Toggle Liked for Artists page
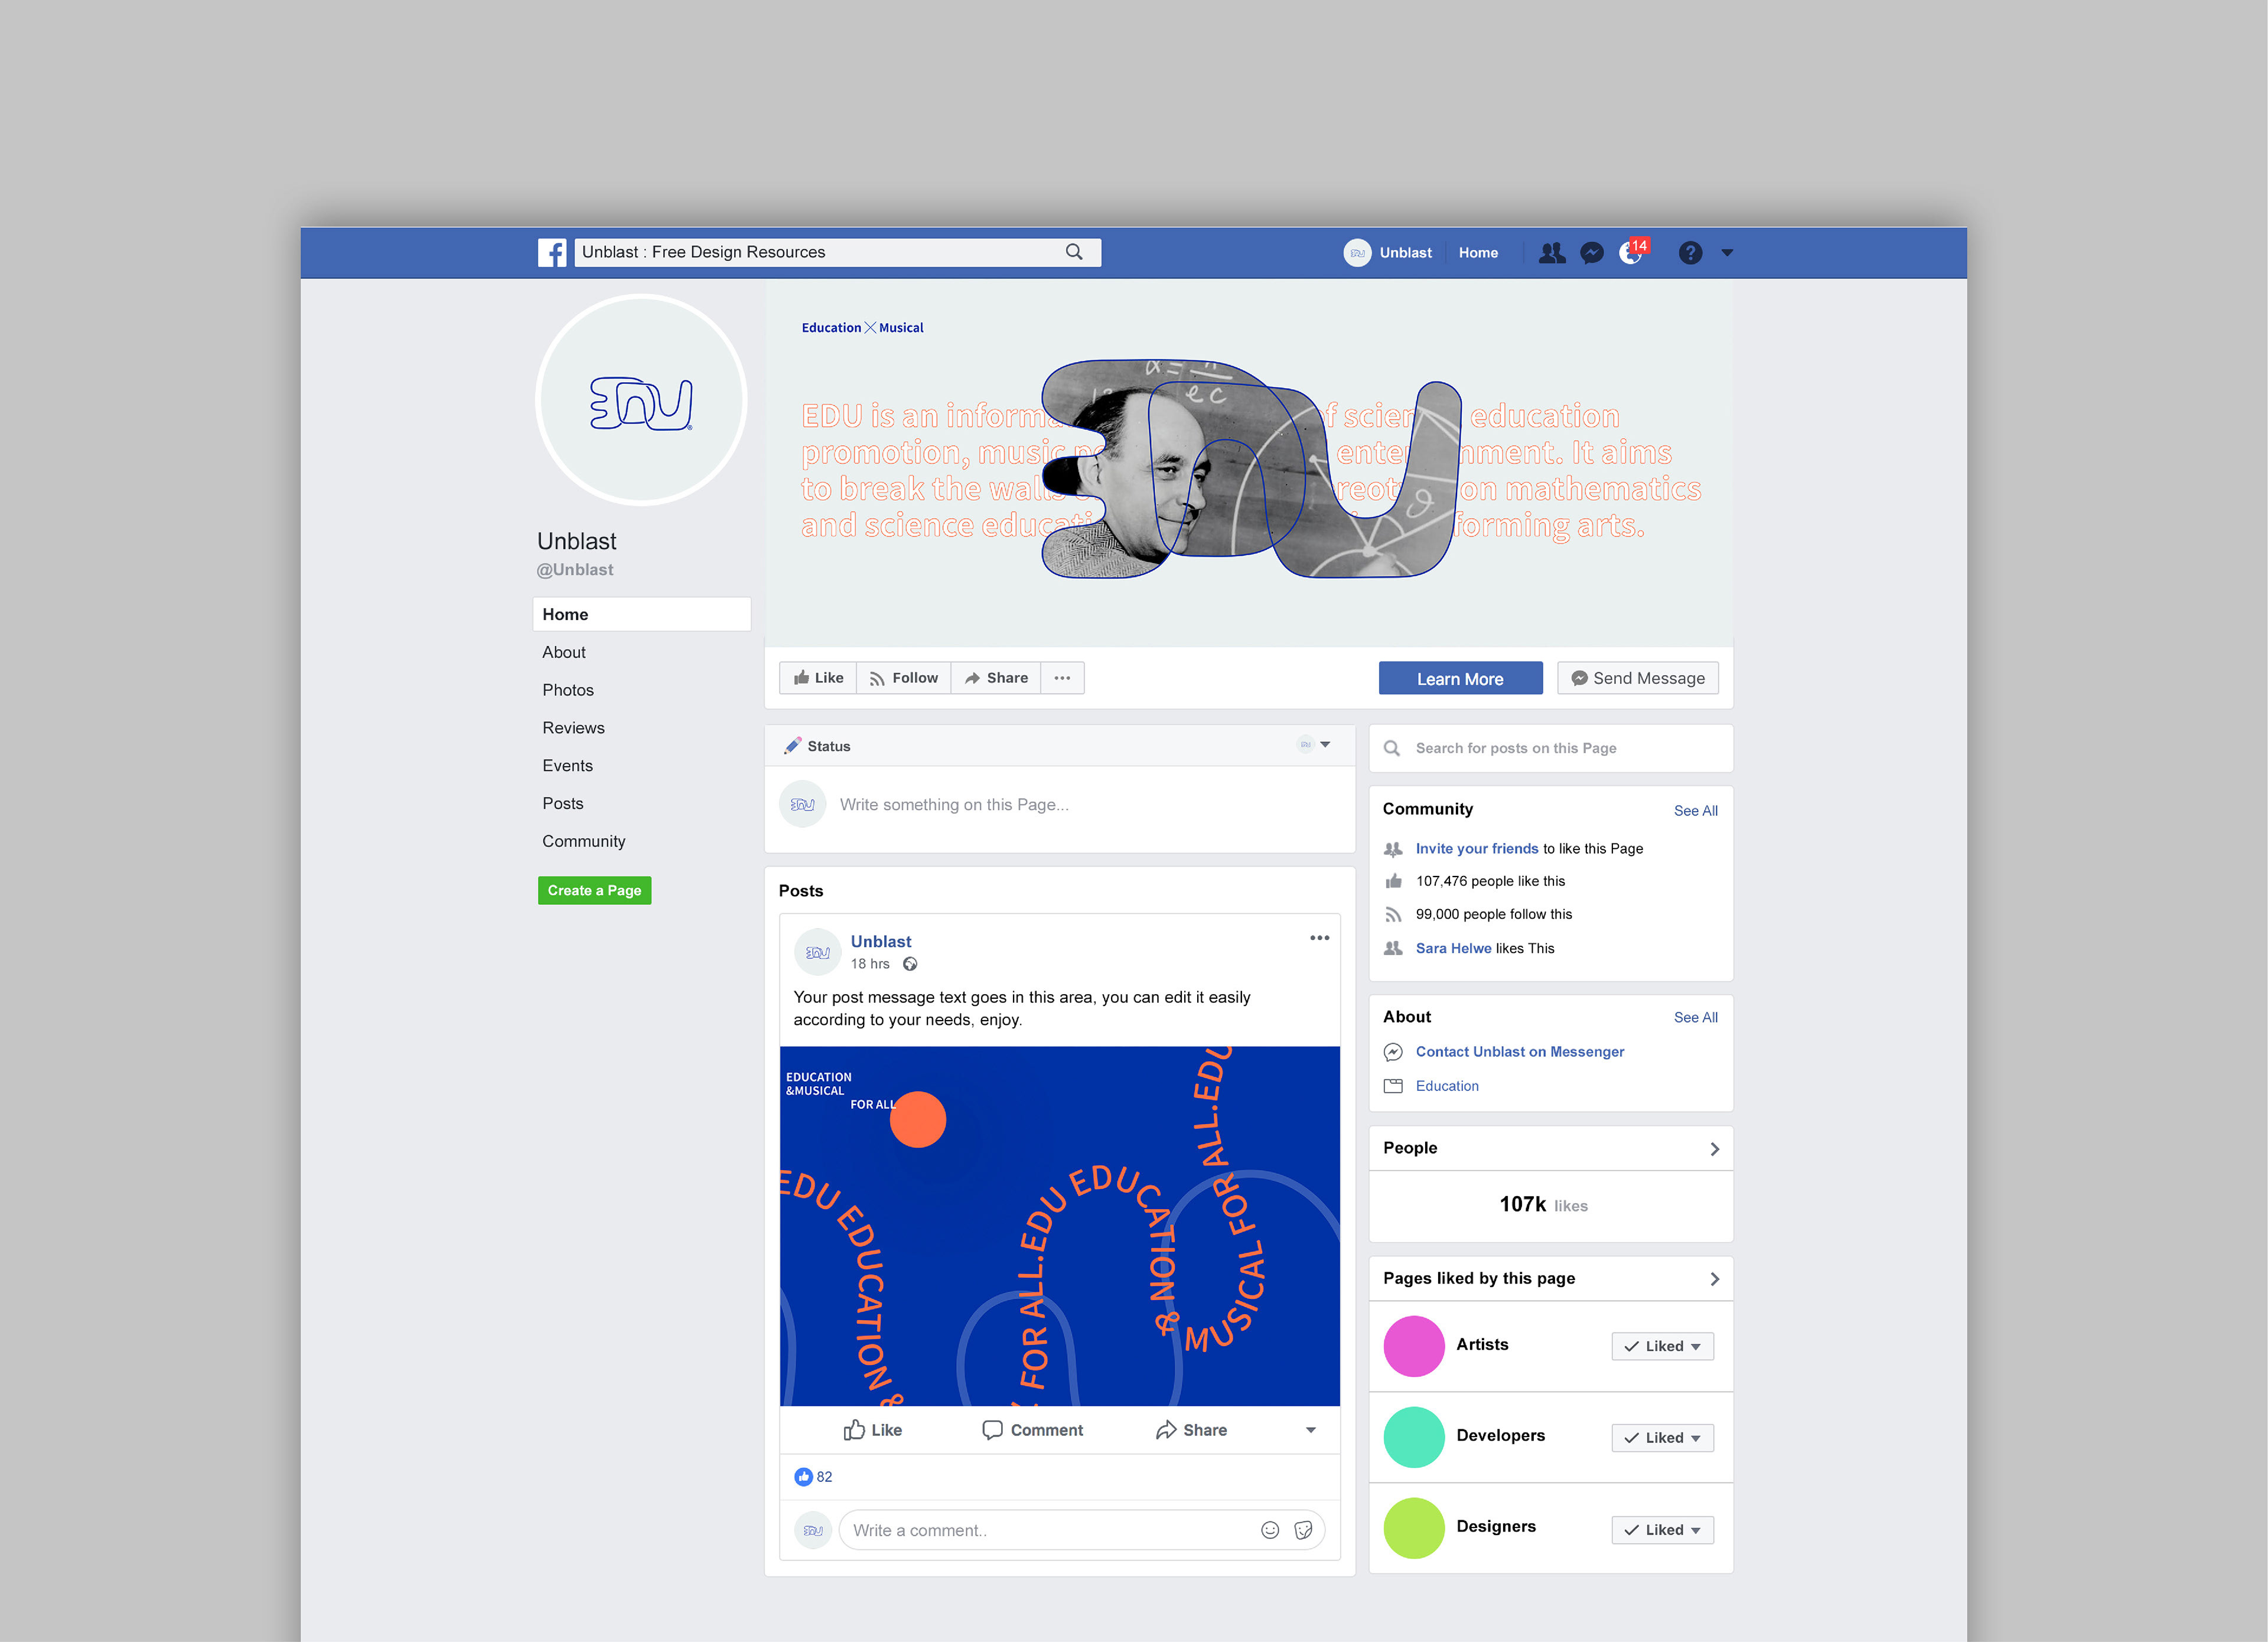 tap(1662, 1346)
